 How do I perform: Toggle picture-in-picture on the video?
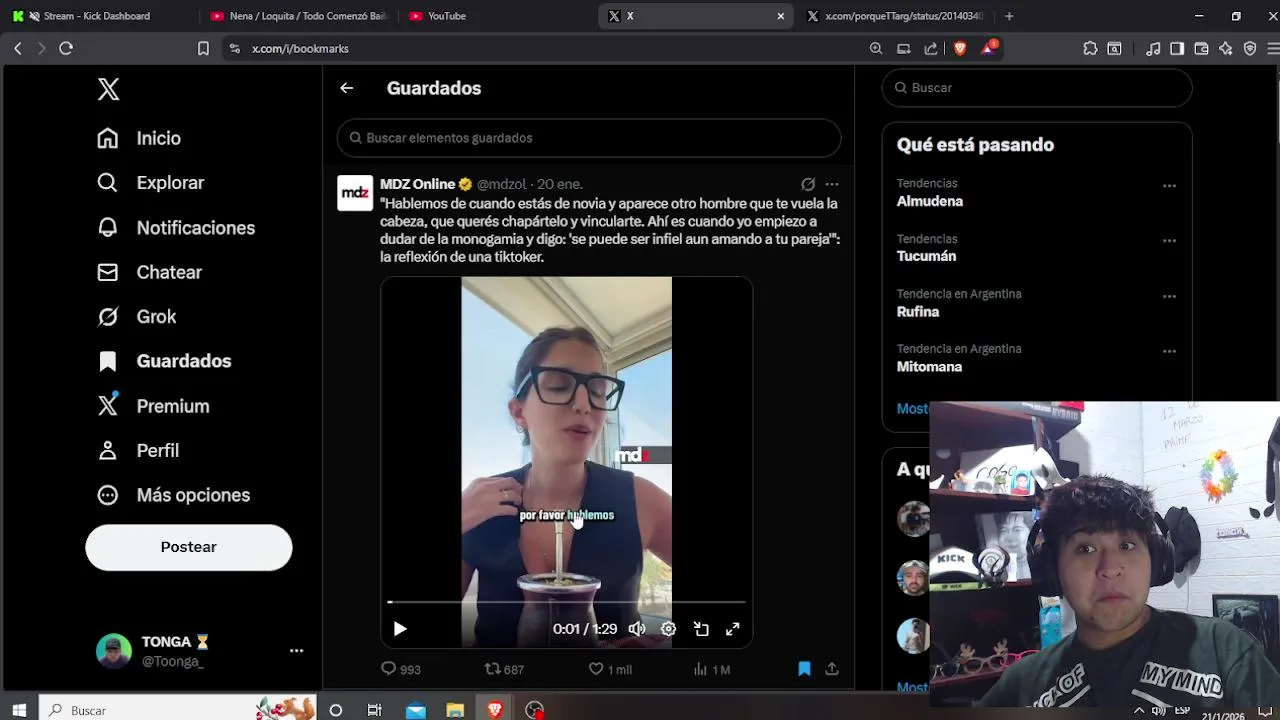[x=701, y=629]
